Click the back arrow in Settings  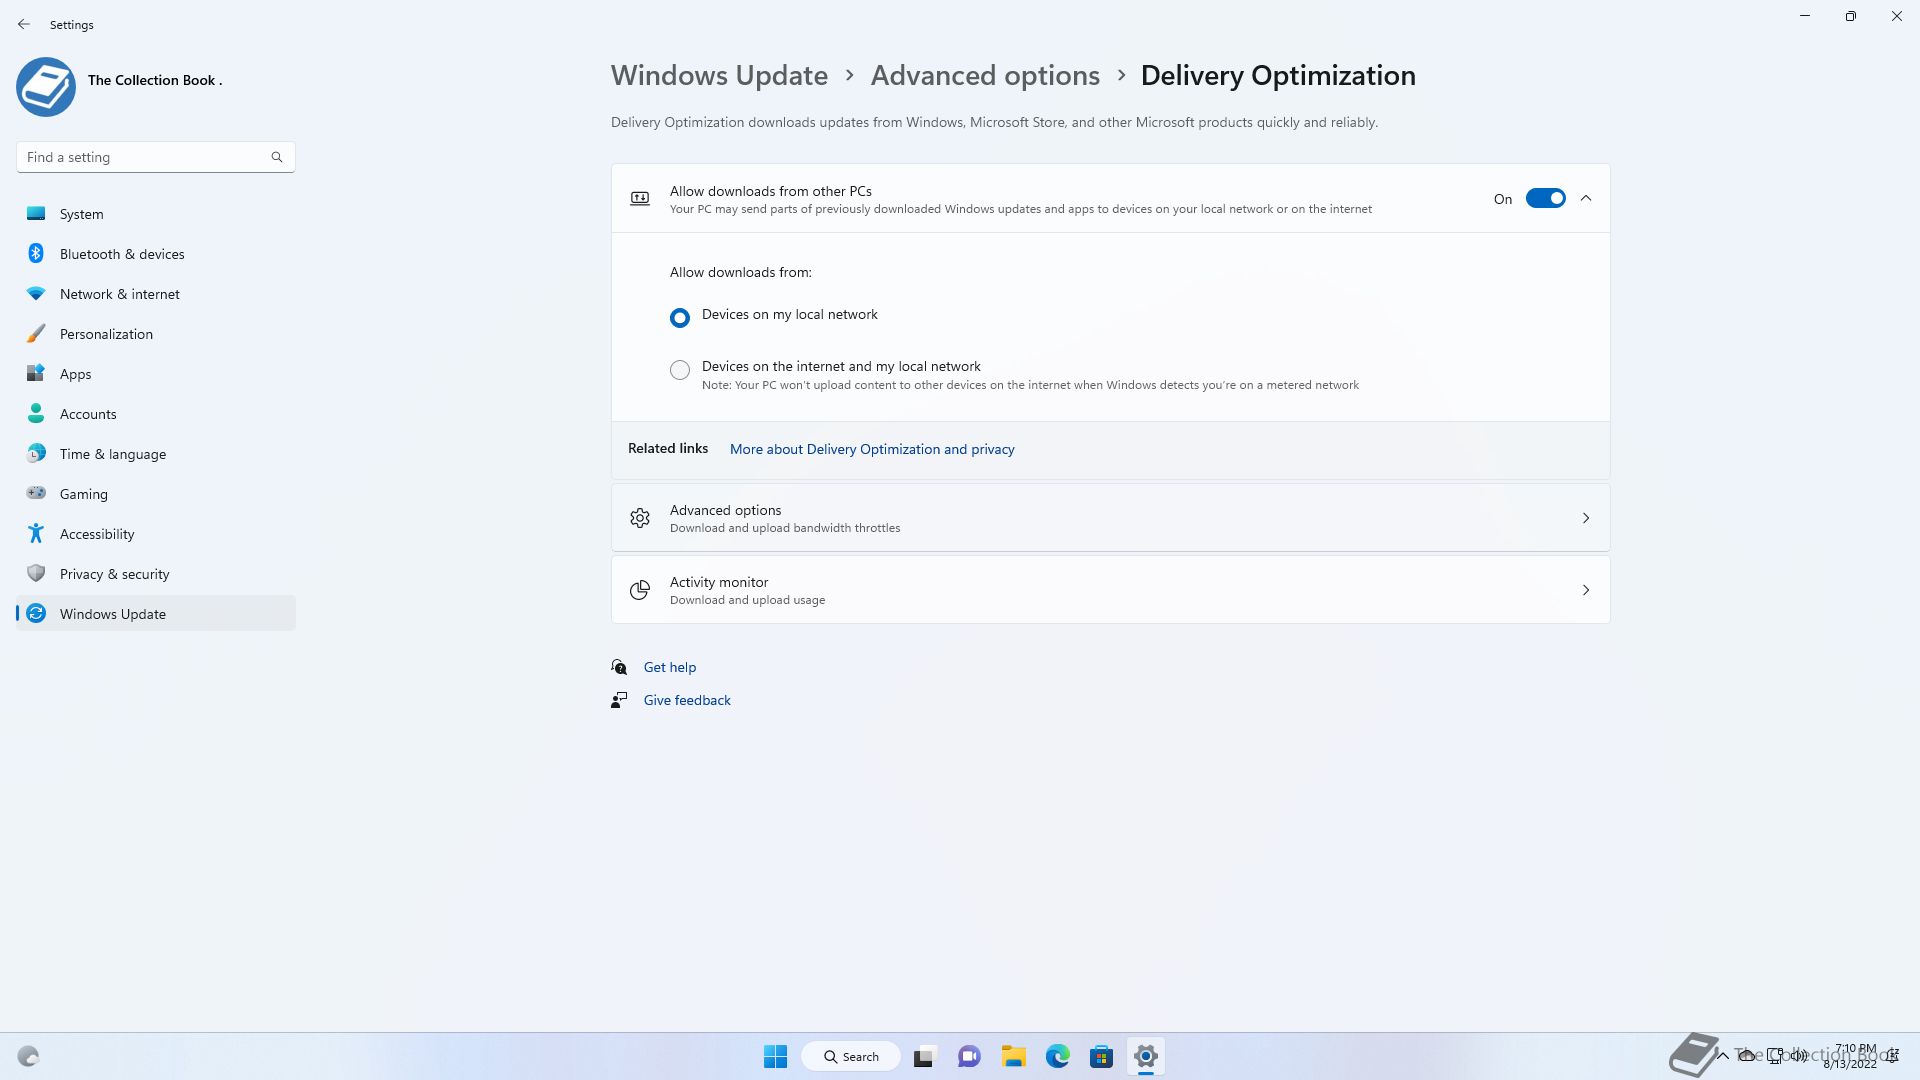point(24,24)
